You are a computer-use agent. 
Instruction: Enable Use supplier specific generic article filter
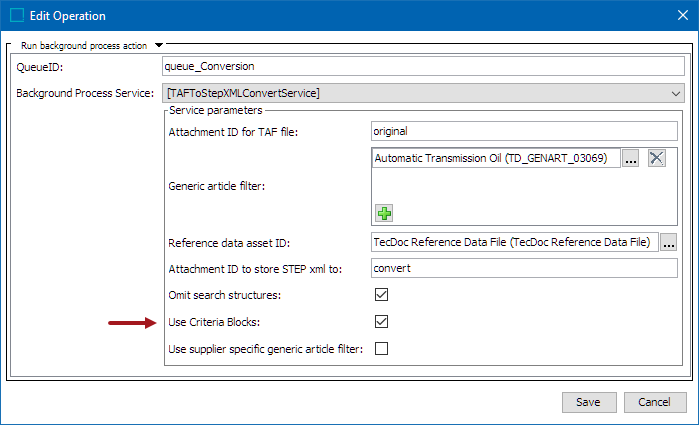pyautogui.click(x=381, y=348)
